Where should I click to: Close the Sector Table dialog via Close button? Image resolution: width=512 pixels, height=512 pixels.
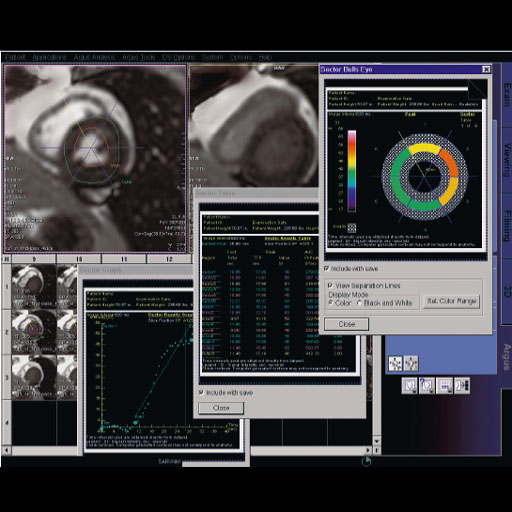click(x=221, y=408)
